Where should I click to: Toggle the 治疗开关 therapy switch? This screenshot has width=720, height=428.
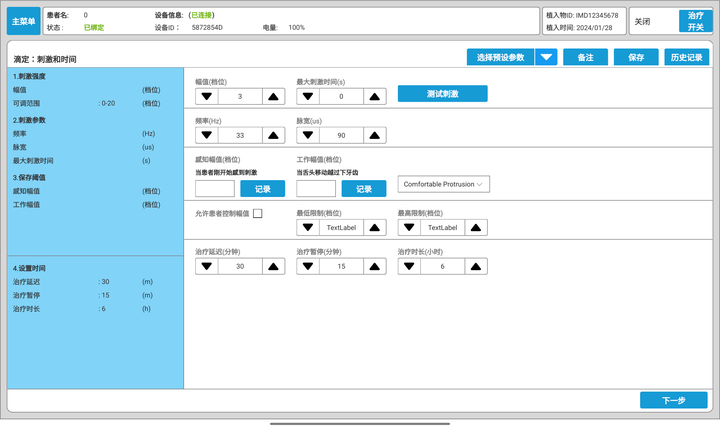point(695,21)
